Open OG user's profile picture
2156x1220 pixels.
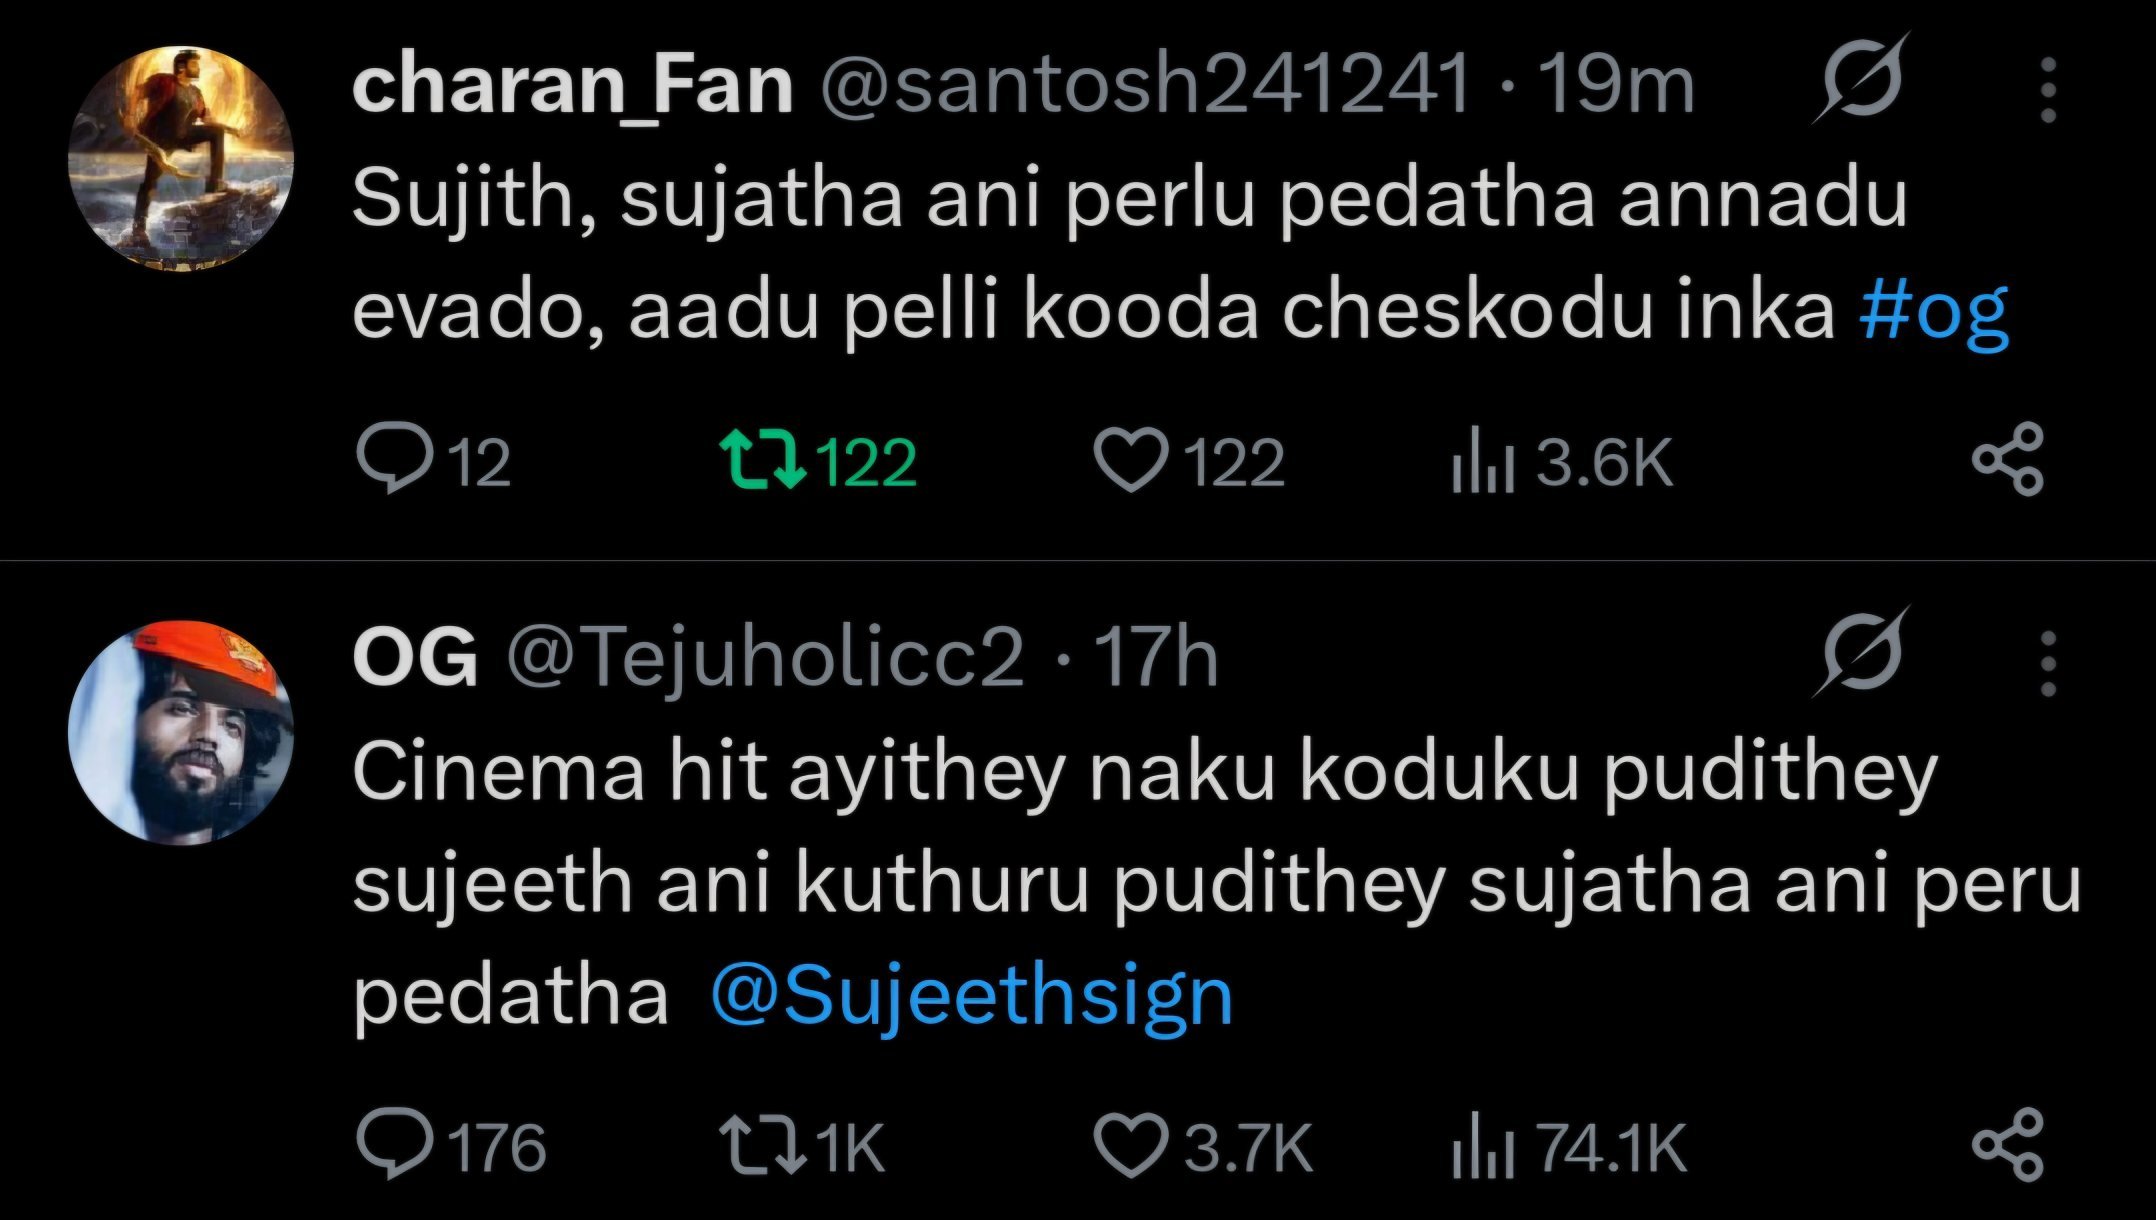click(x=181, y=732)
